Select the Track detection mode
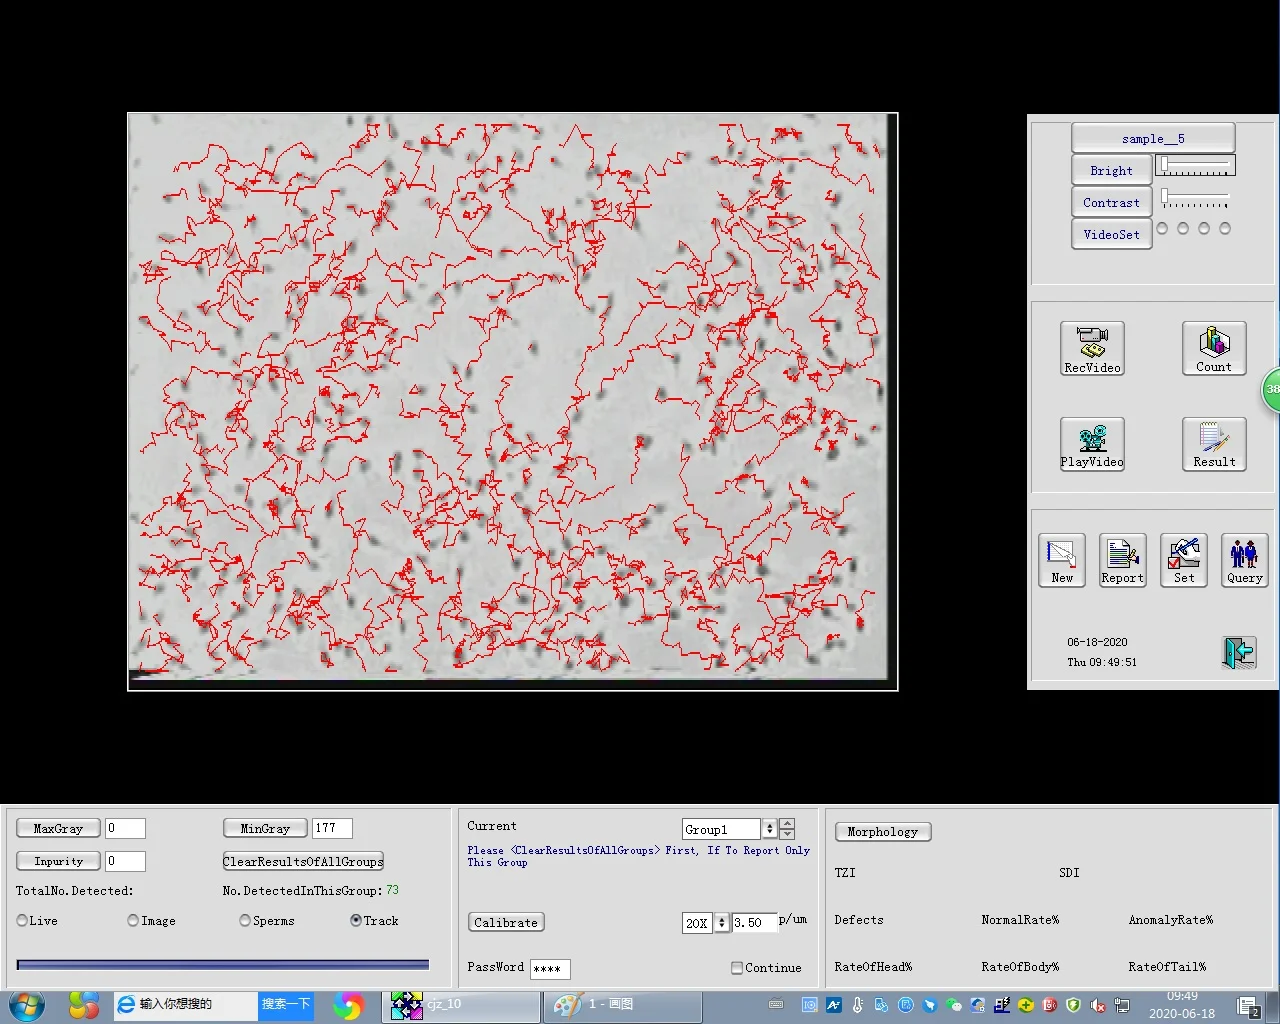This screenshot has height=1024, width=1280. [x=357, y=920]
